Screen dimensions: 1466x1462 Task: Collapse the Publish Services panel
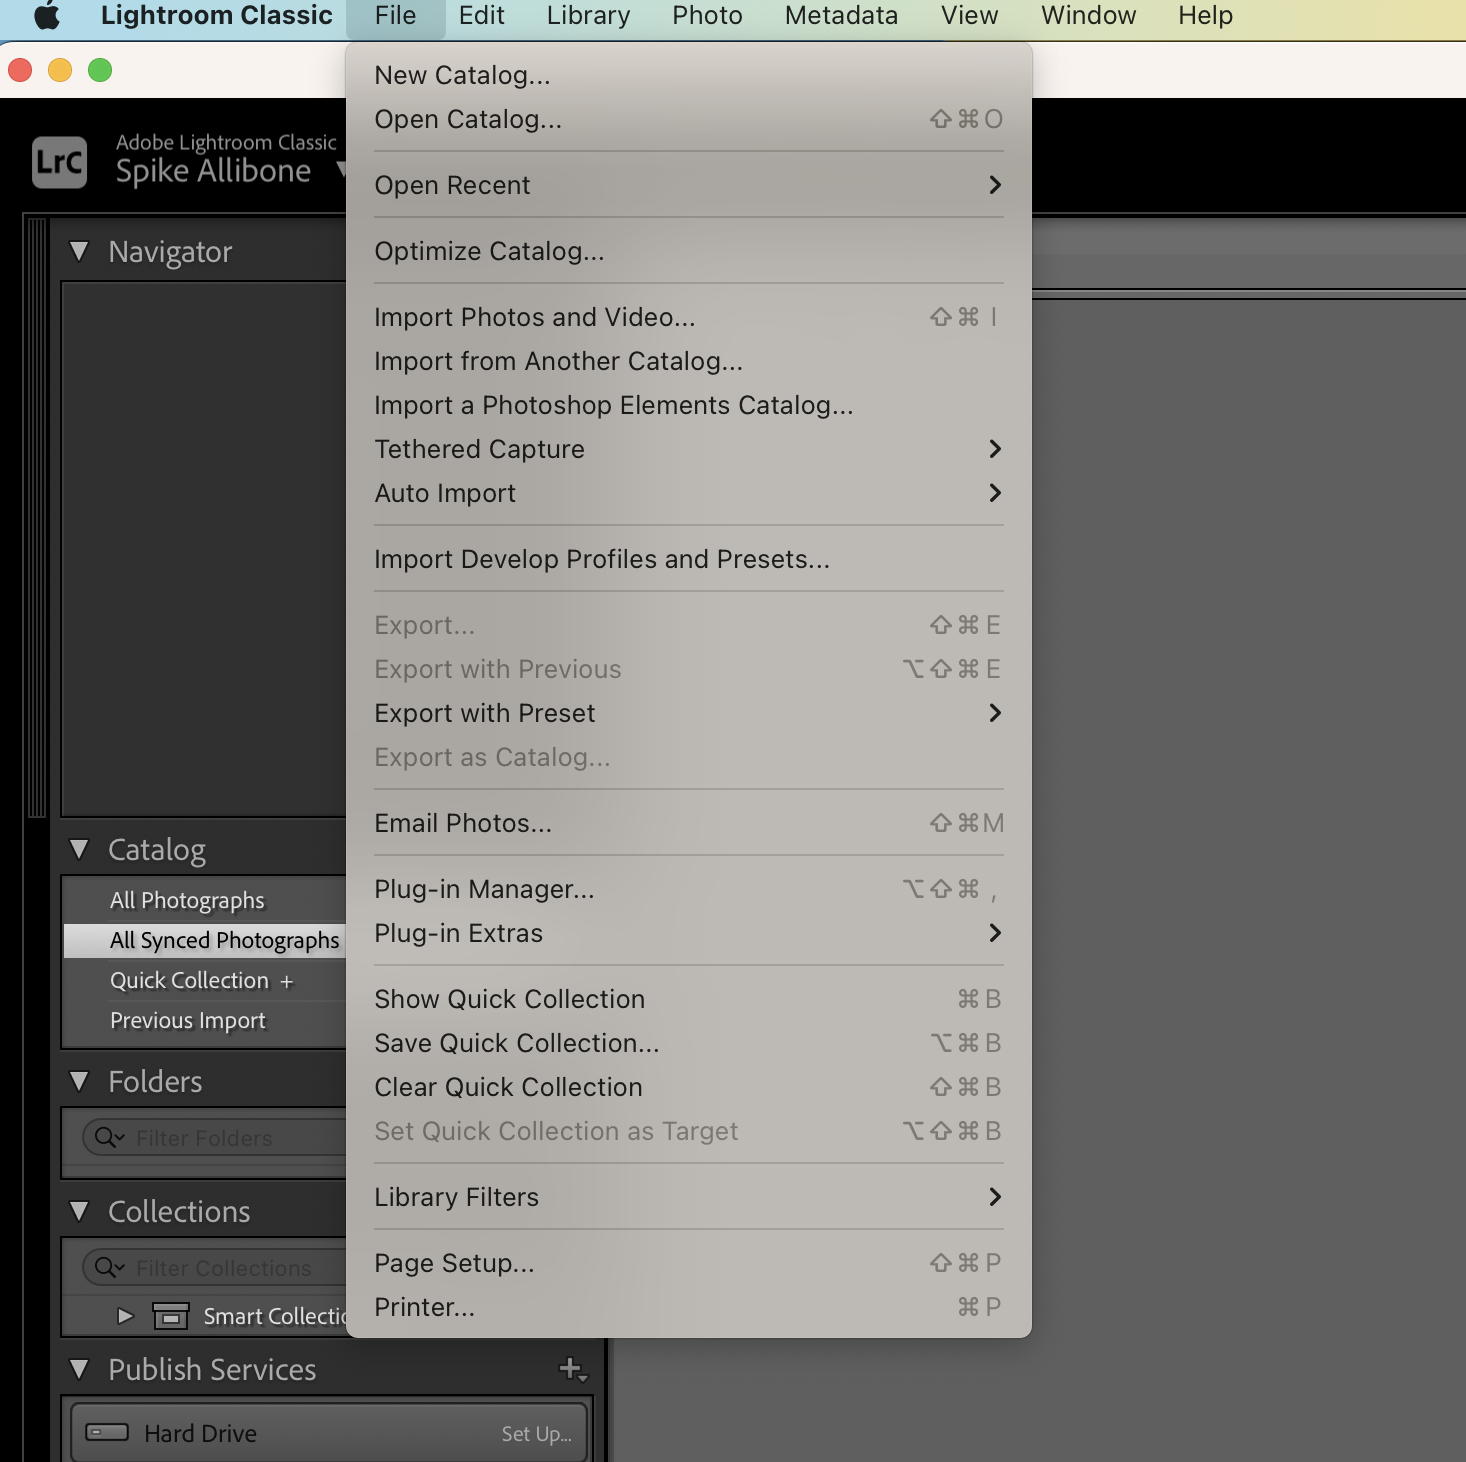point(80,1369)
